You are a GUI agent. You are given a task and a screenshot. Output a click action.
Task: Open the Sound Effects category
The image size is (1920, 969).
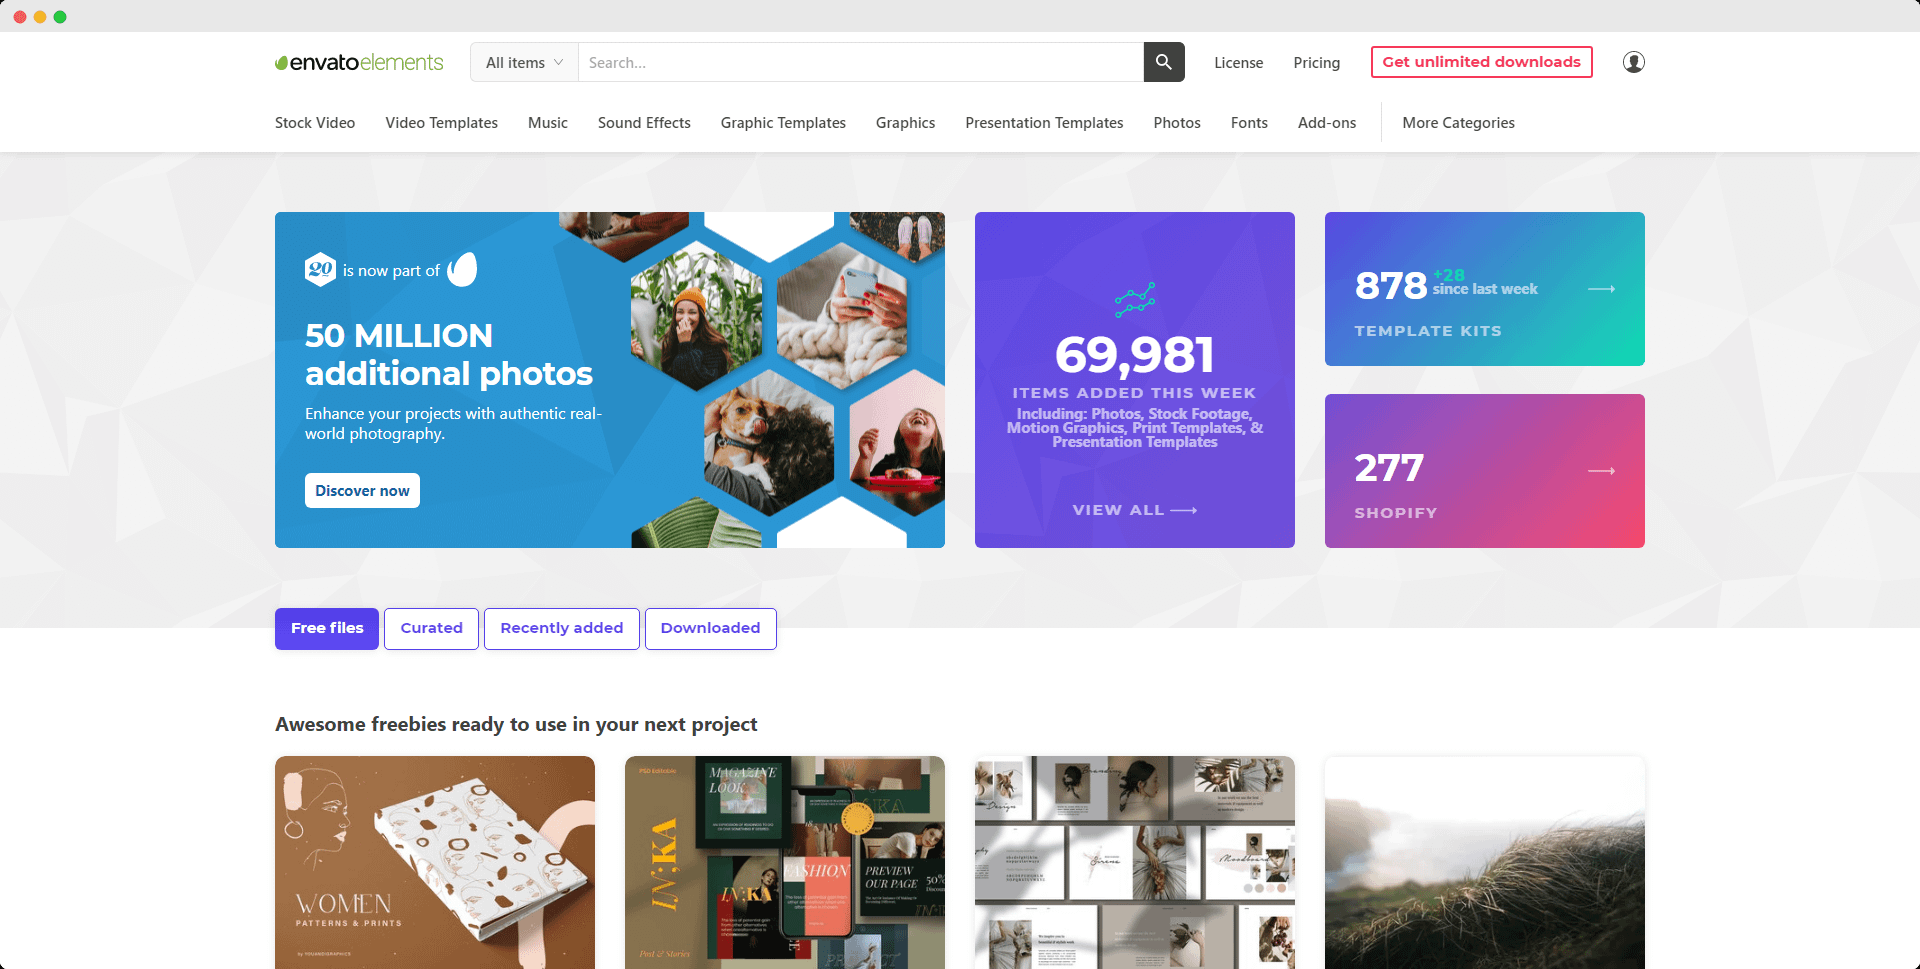click(x=644, y=123)
